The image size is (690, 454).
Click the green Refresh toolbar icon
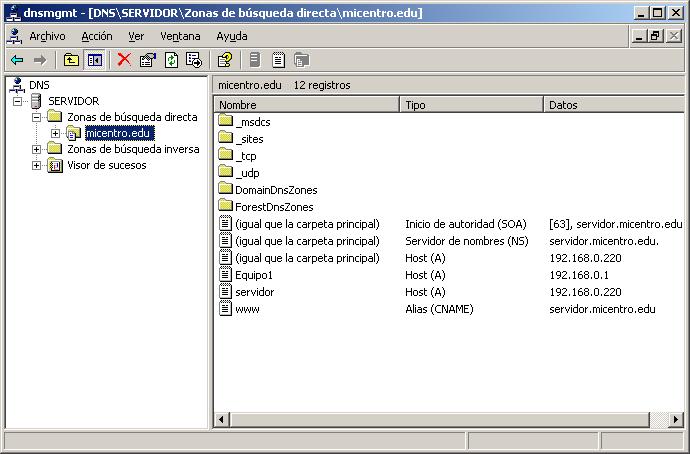click(x=171, y=60)
